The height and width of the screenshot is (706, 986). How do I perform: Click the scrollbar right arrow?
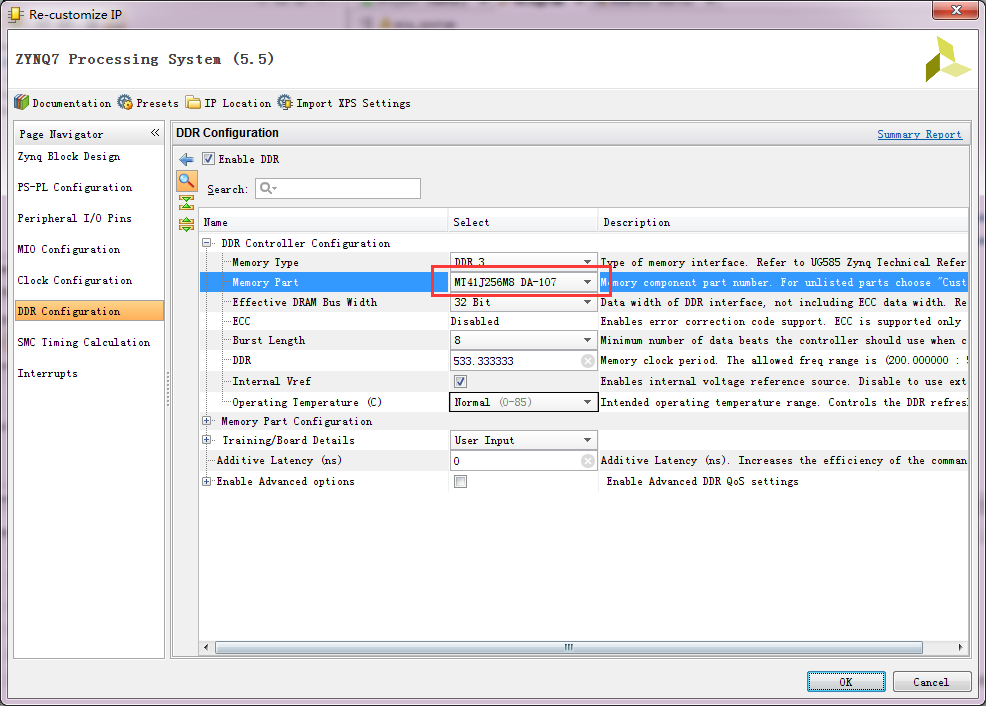pos(960,647)
